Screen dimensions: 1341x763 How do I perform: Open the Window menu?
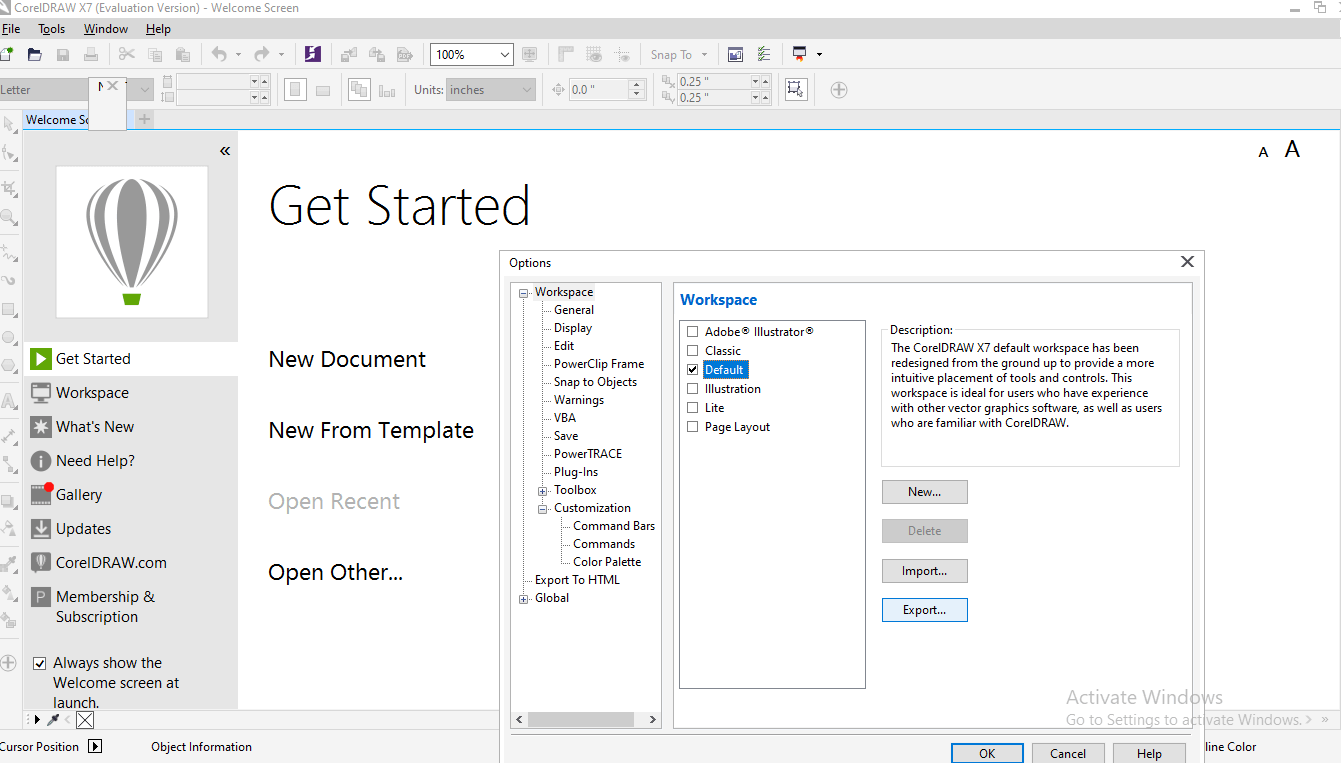click(106, 29)
